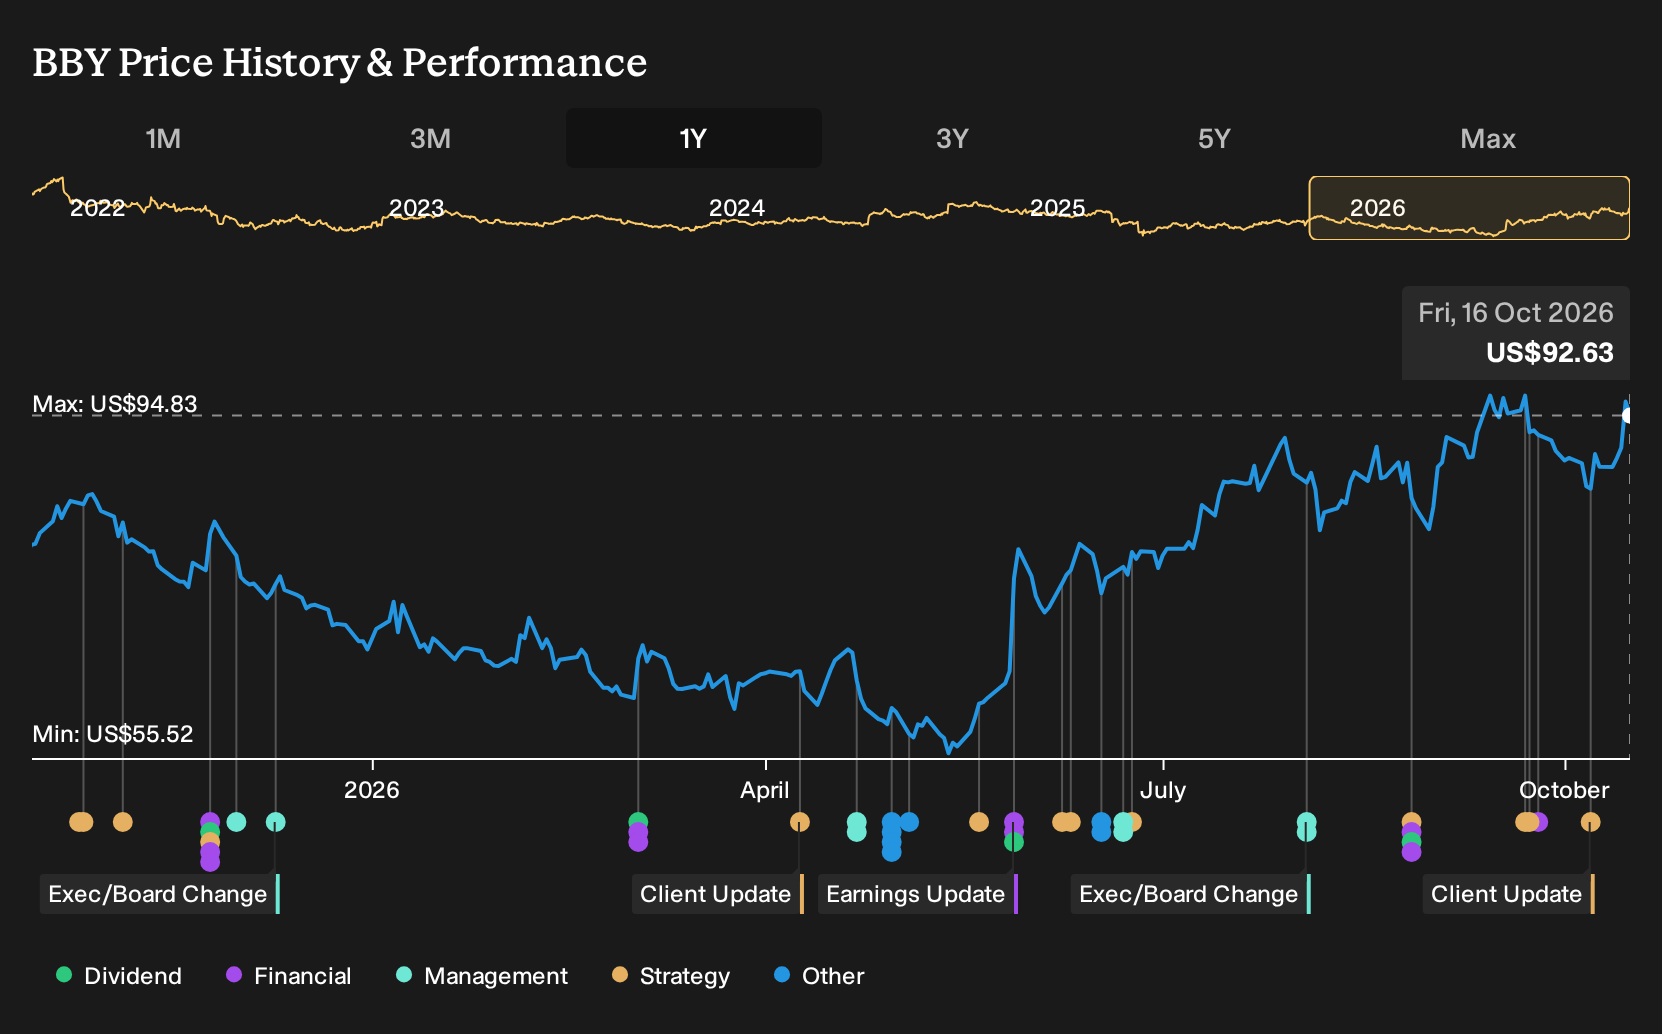Screen dimensions: 1662x1034
Task: Toggle Other events in the legend
Action: [x=819, y=976]
